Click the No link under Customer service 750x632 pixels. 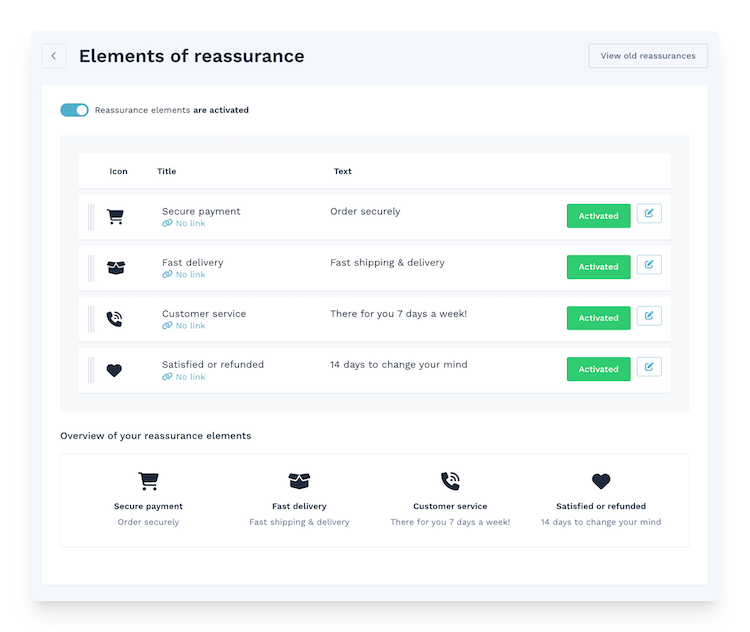[x=184, y=326]
